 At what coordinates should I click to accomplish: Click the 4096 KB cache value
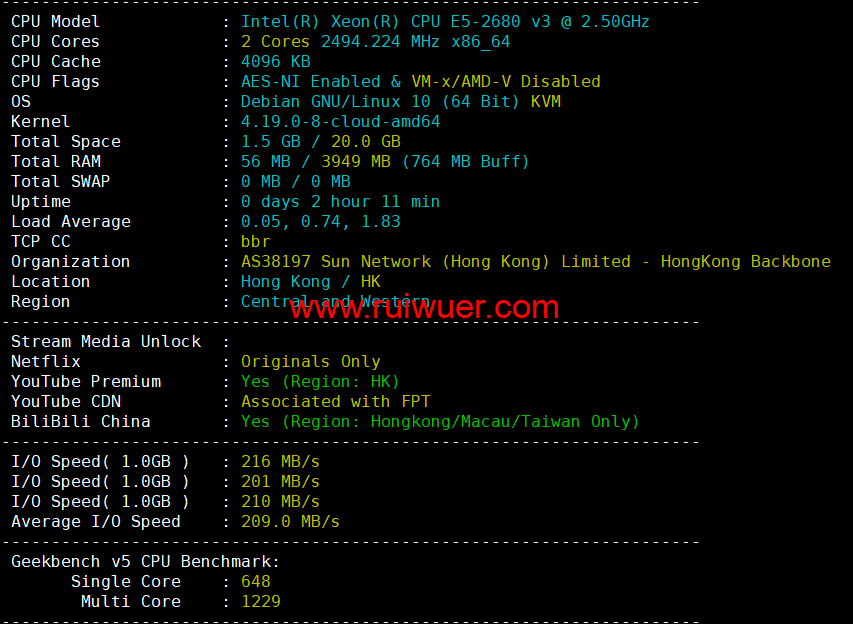click(x=276, y=61)
